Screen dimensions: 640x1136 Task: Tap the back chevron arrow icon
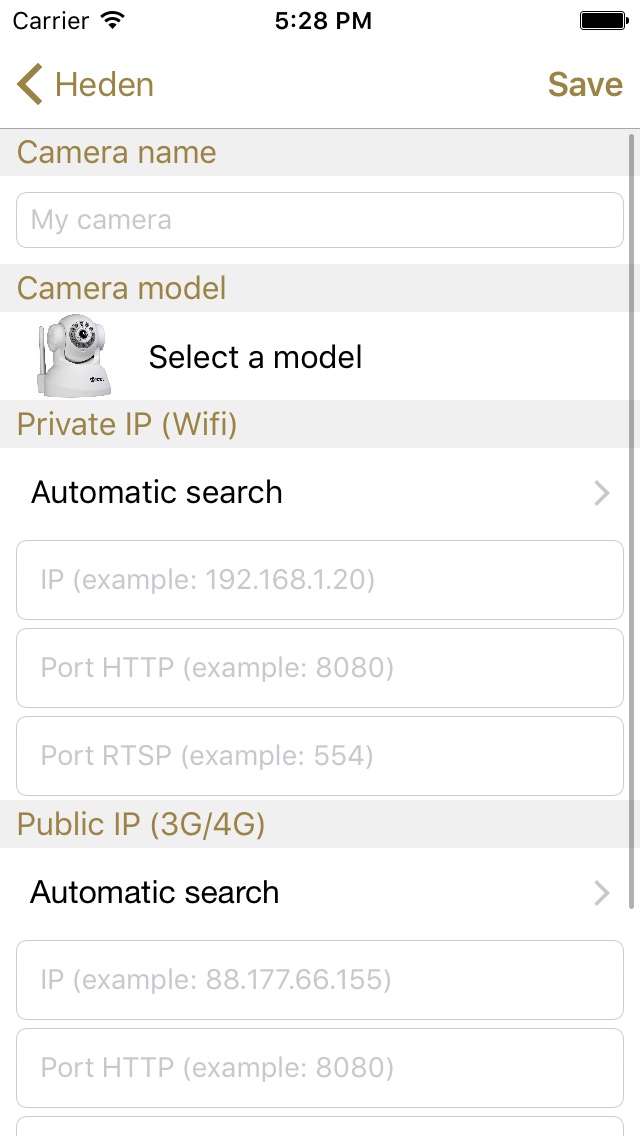pyautogui.click(x=30, y=84)
